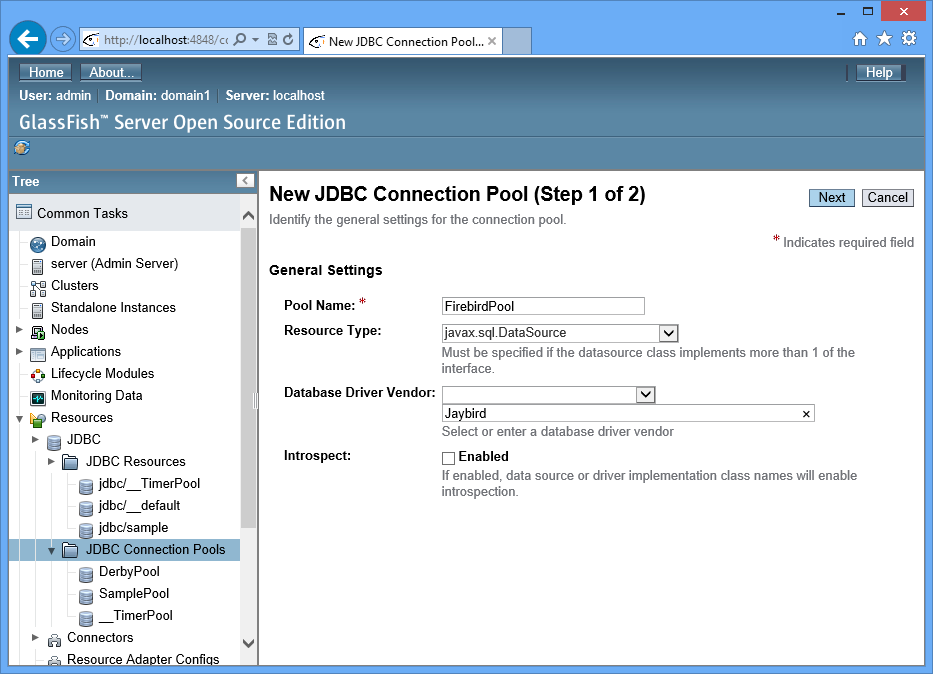Click the search magnifier in address bar
This screenshot has width=933, height=674.
tap(240, 40)
